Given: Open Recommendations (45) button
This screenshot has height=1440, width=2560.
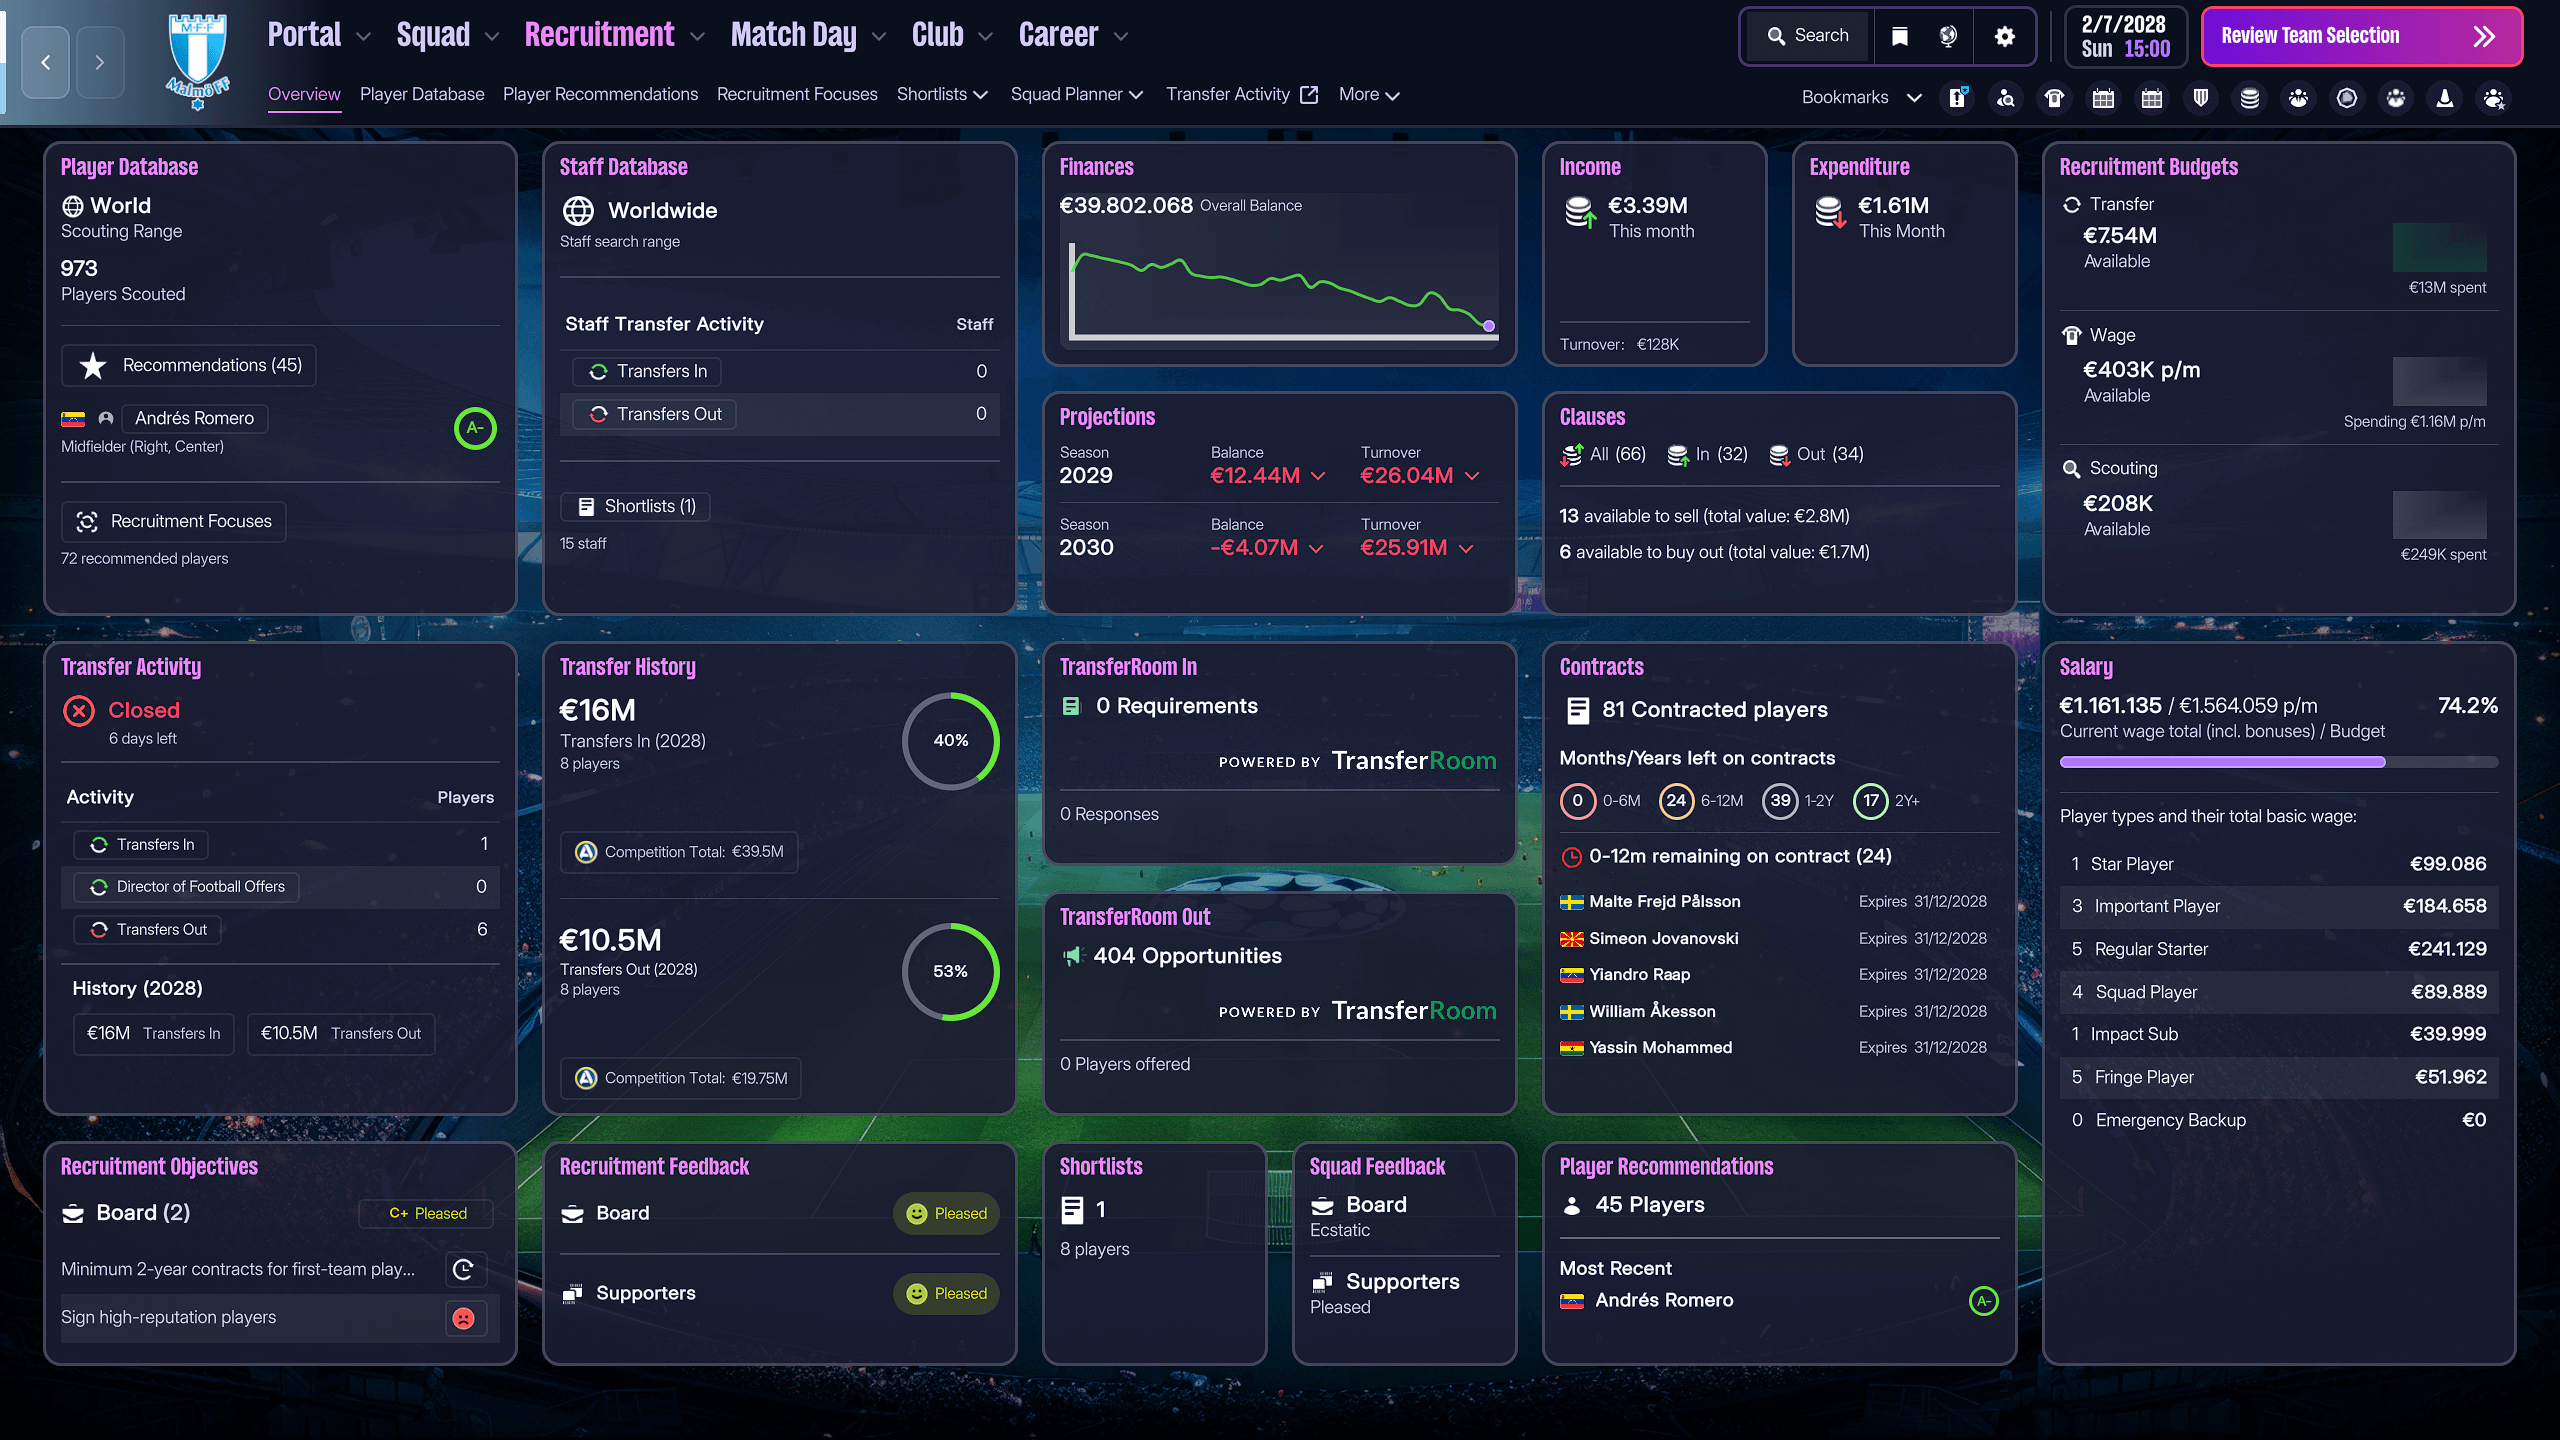Looking at the screenshot, I should 189,365.
